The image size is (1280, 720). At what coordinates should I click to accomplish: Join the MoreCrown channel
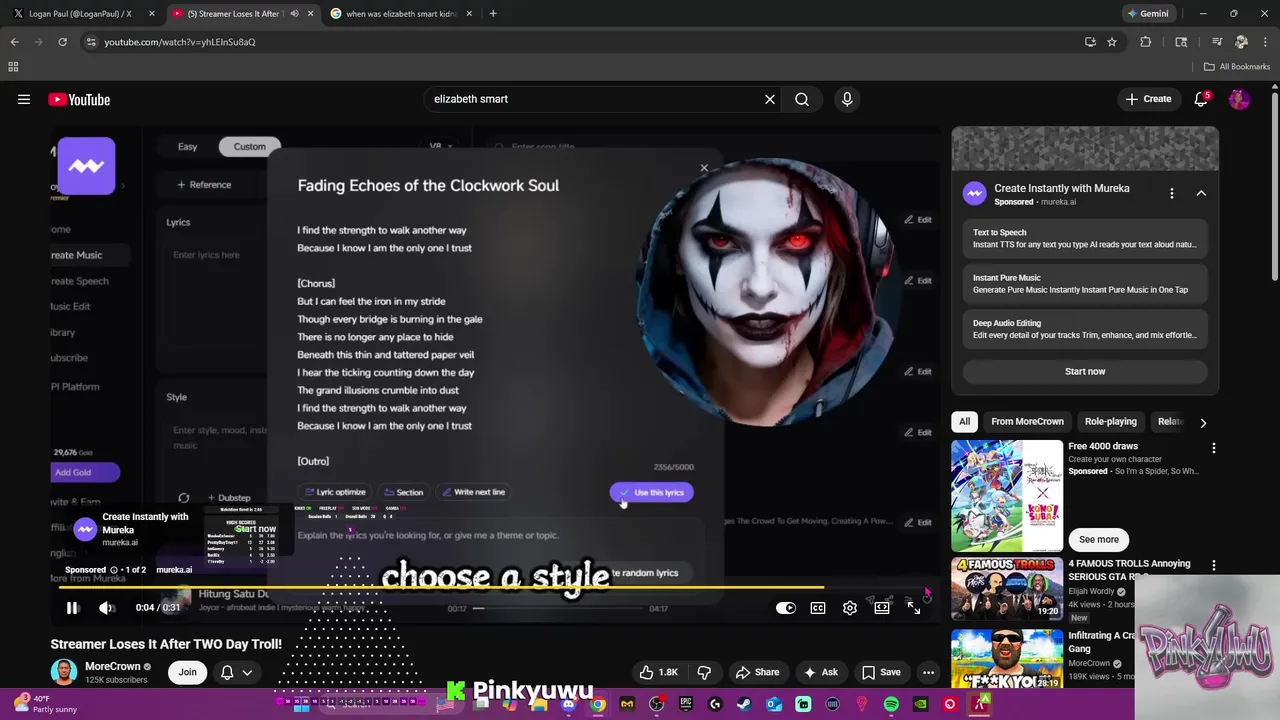pos(187,672)
